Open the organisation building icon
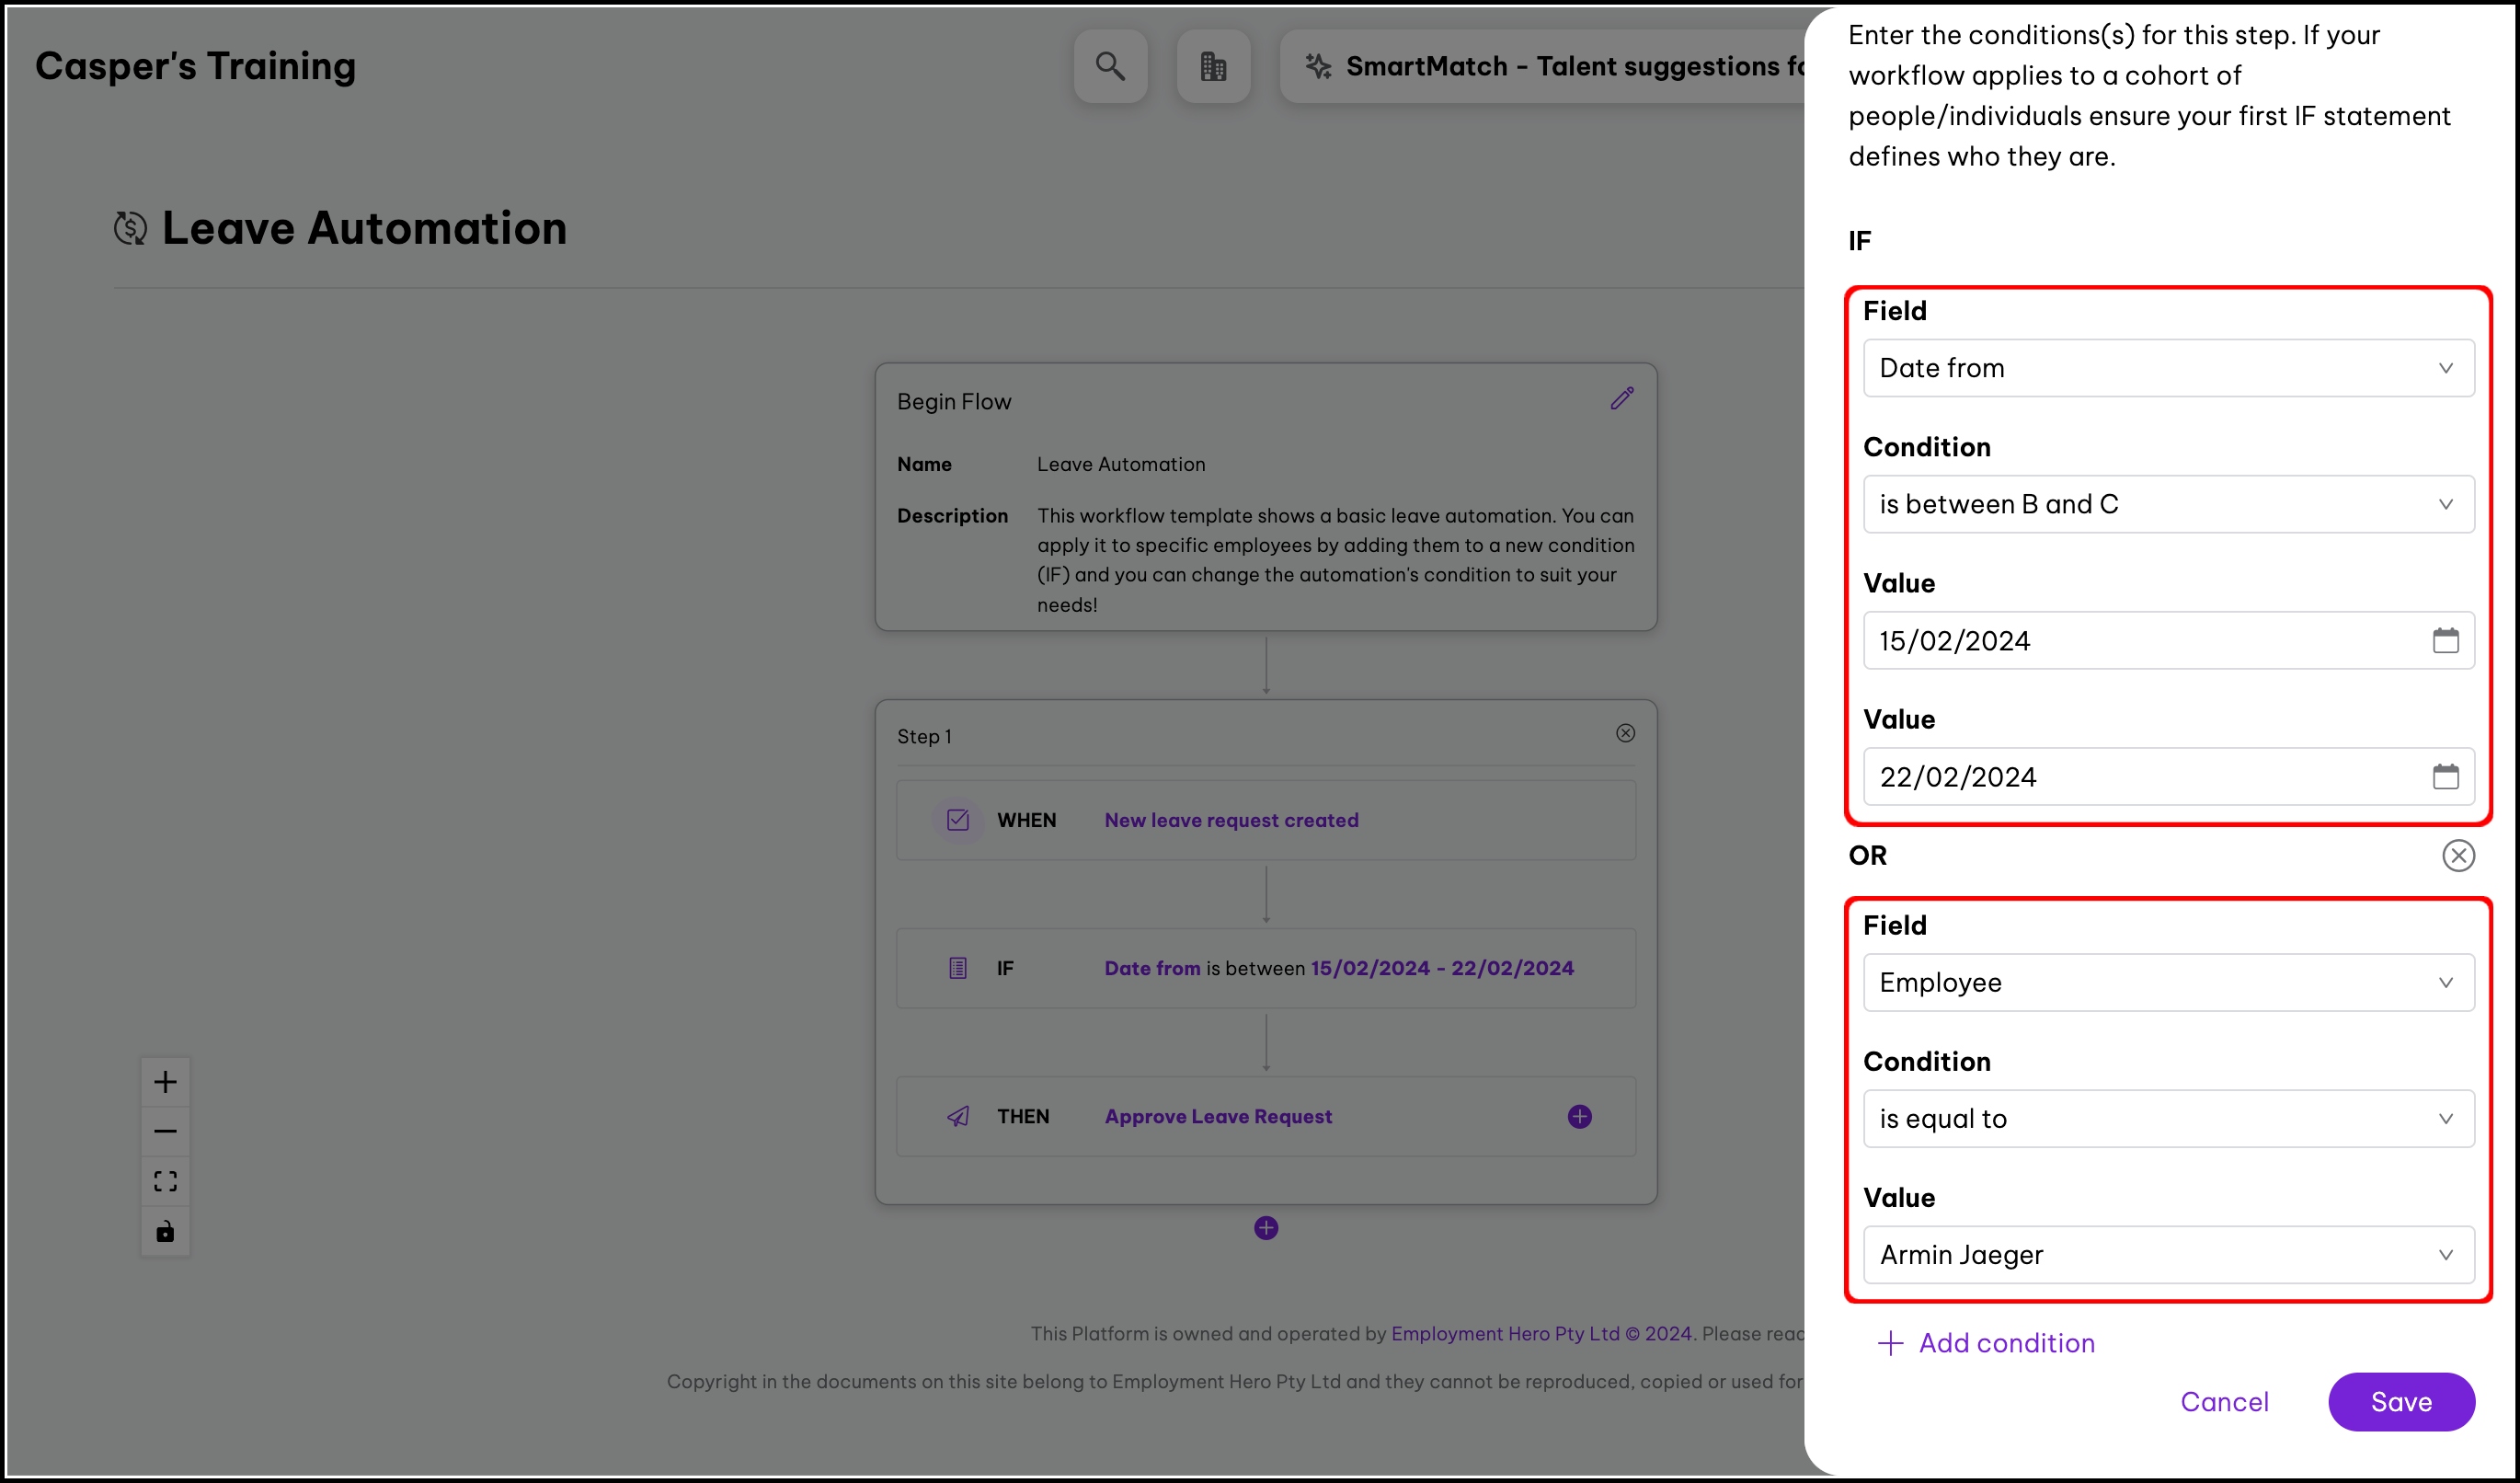Viewport: 2520px width, 1483px height. tap(1213, 66)
